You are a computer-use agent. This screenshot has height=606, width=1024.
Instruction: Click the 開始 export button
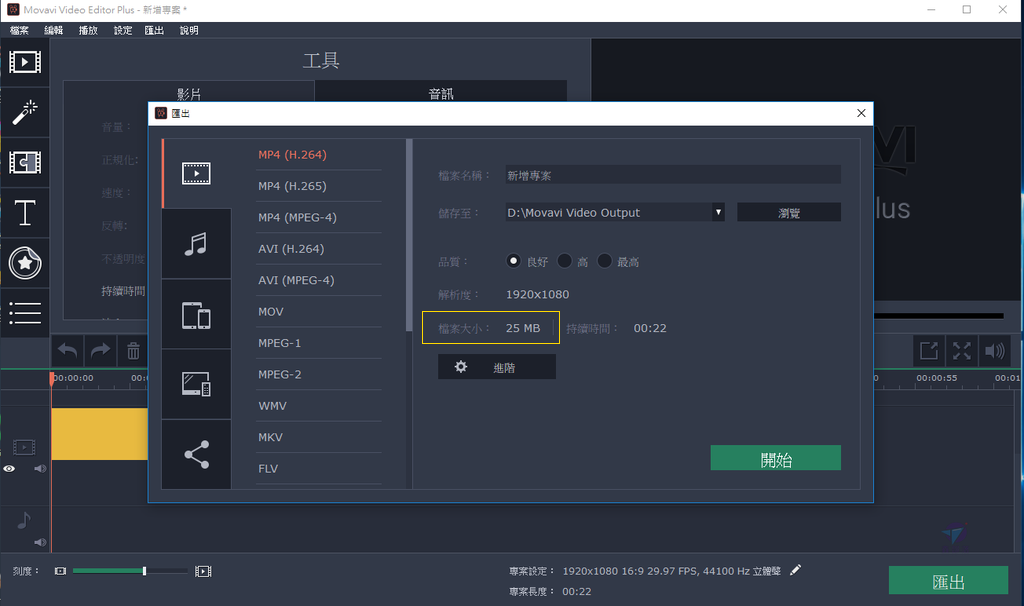coord(775,458)
